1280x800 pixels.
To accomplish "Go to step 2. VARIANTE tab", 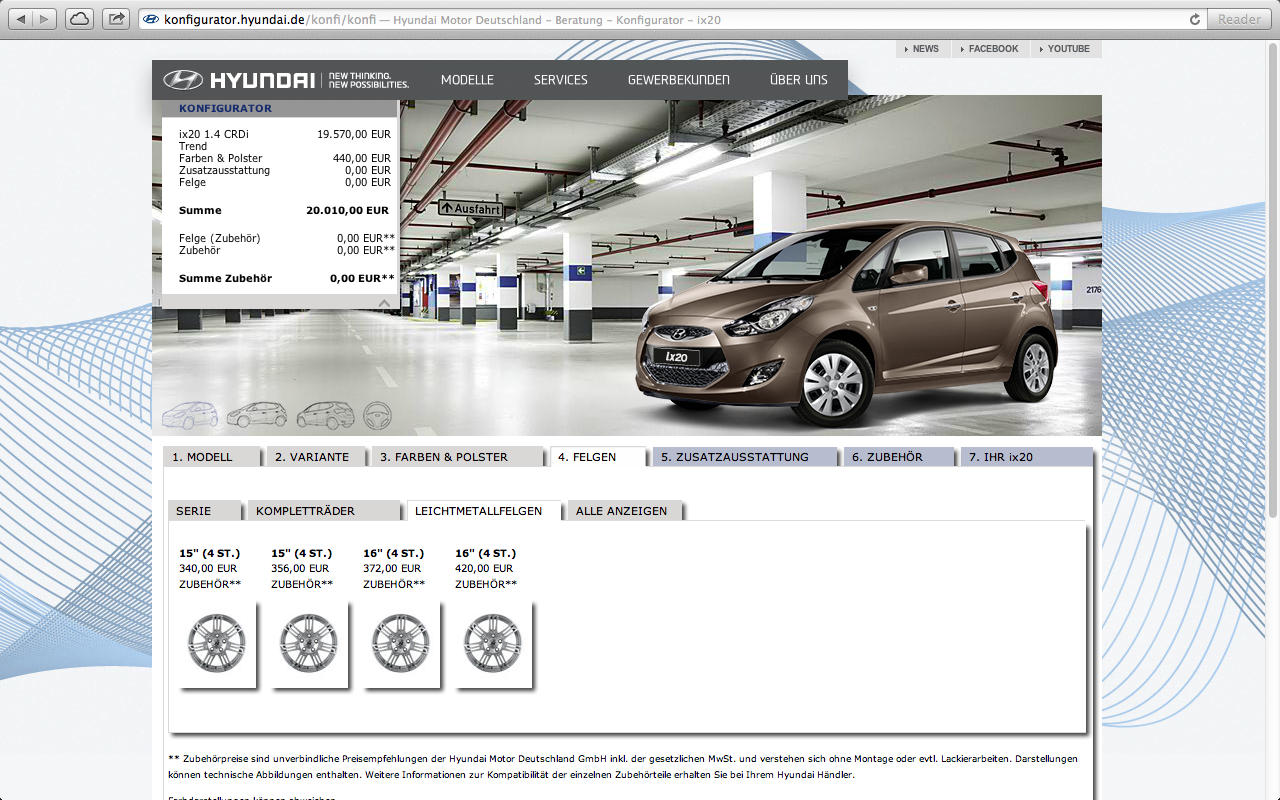I will [x=317, y=457].
